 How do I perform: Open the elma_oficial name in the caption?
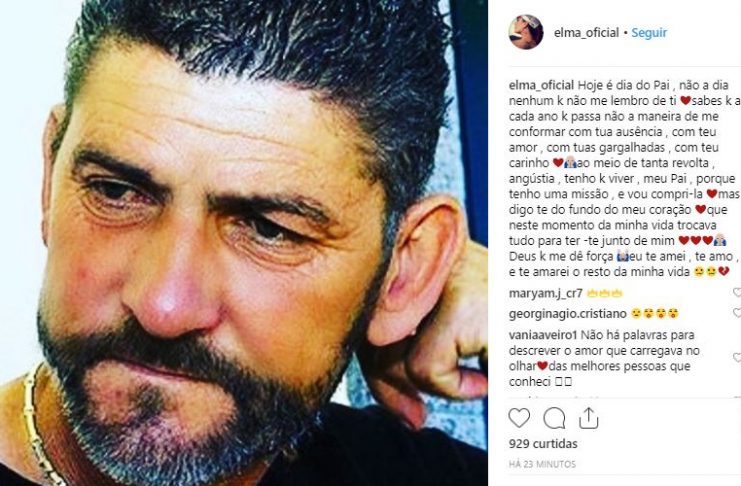[x=542, y=86]
